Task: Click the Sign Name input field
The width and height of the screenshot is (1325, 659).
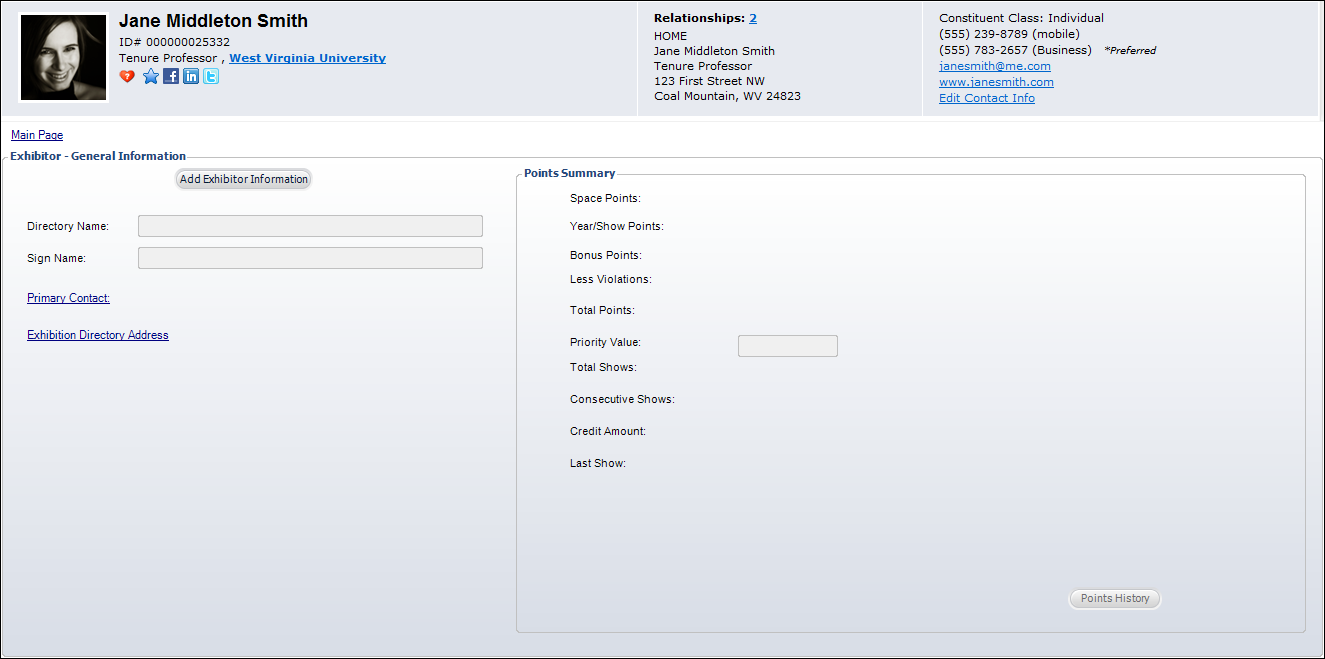Action: 310,258
